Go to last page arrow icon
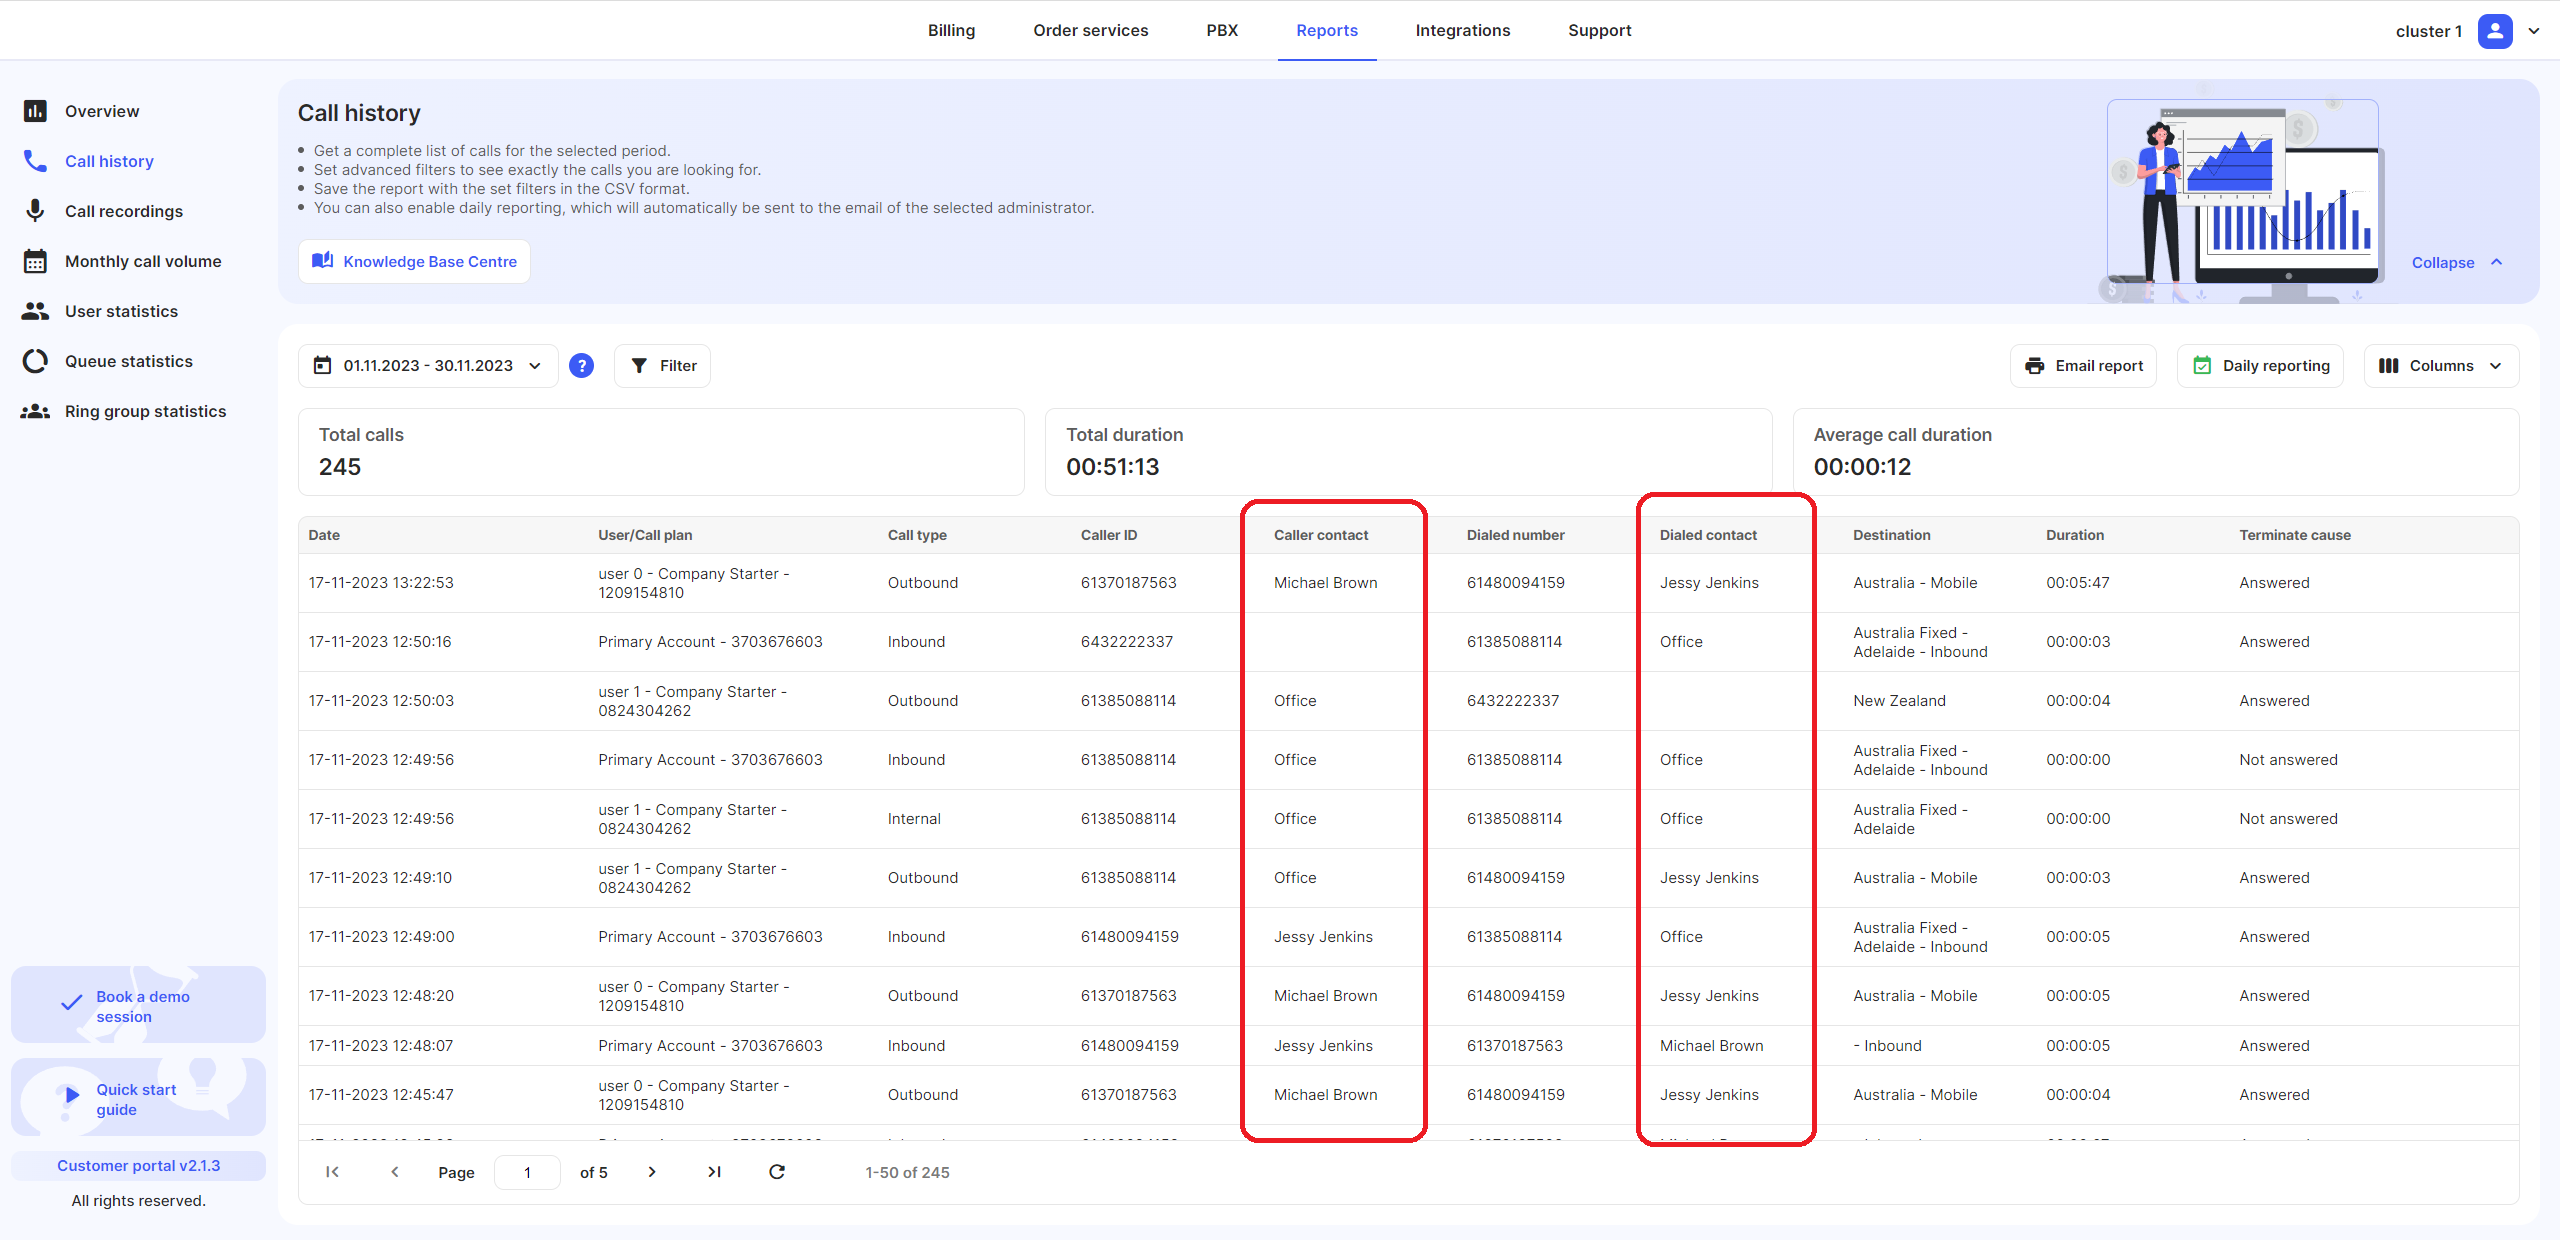Screen dimensions: 2560x1240 pyautogui.click(x=714, y=1172)
